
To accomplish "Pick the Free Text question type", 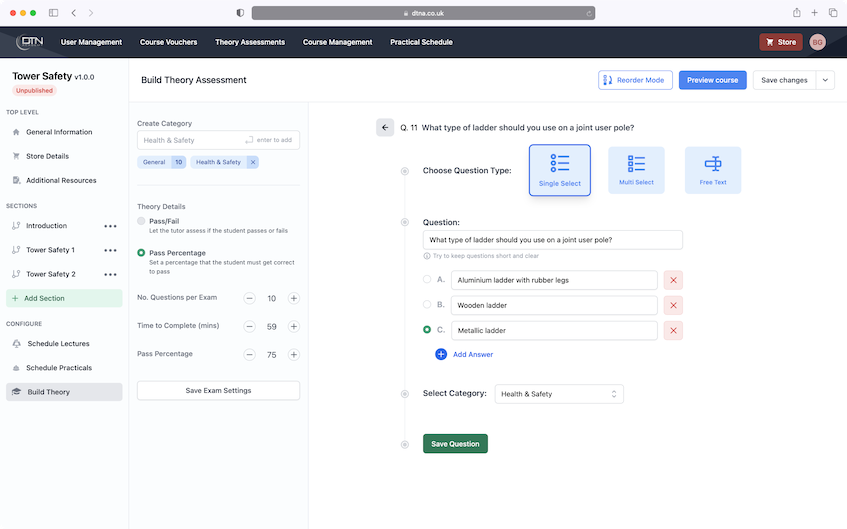I will tap(713, 170).
